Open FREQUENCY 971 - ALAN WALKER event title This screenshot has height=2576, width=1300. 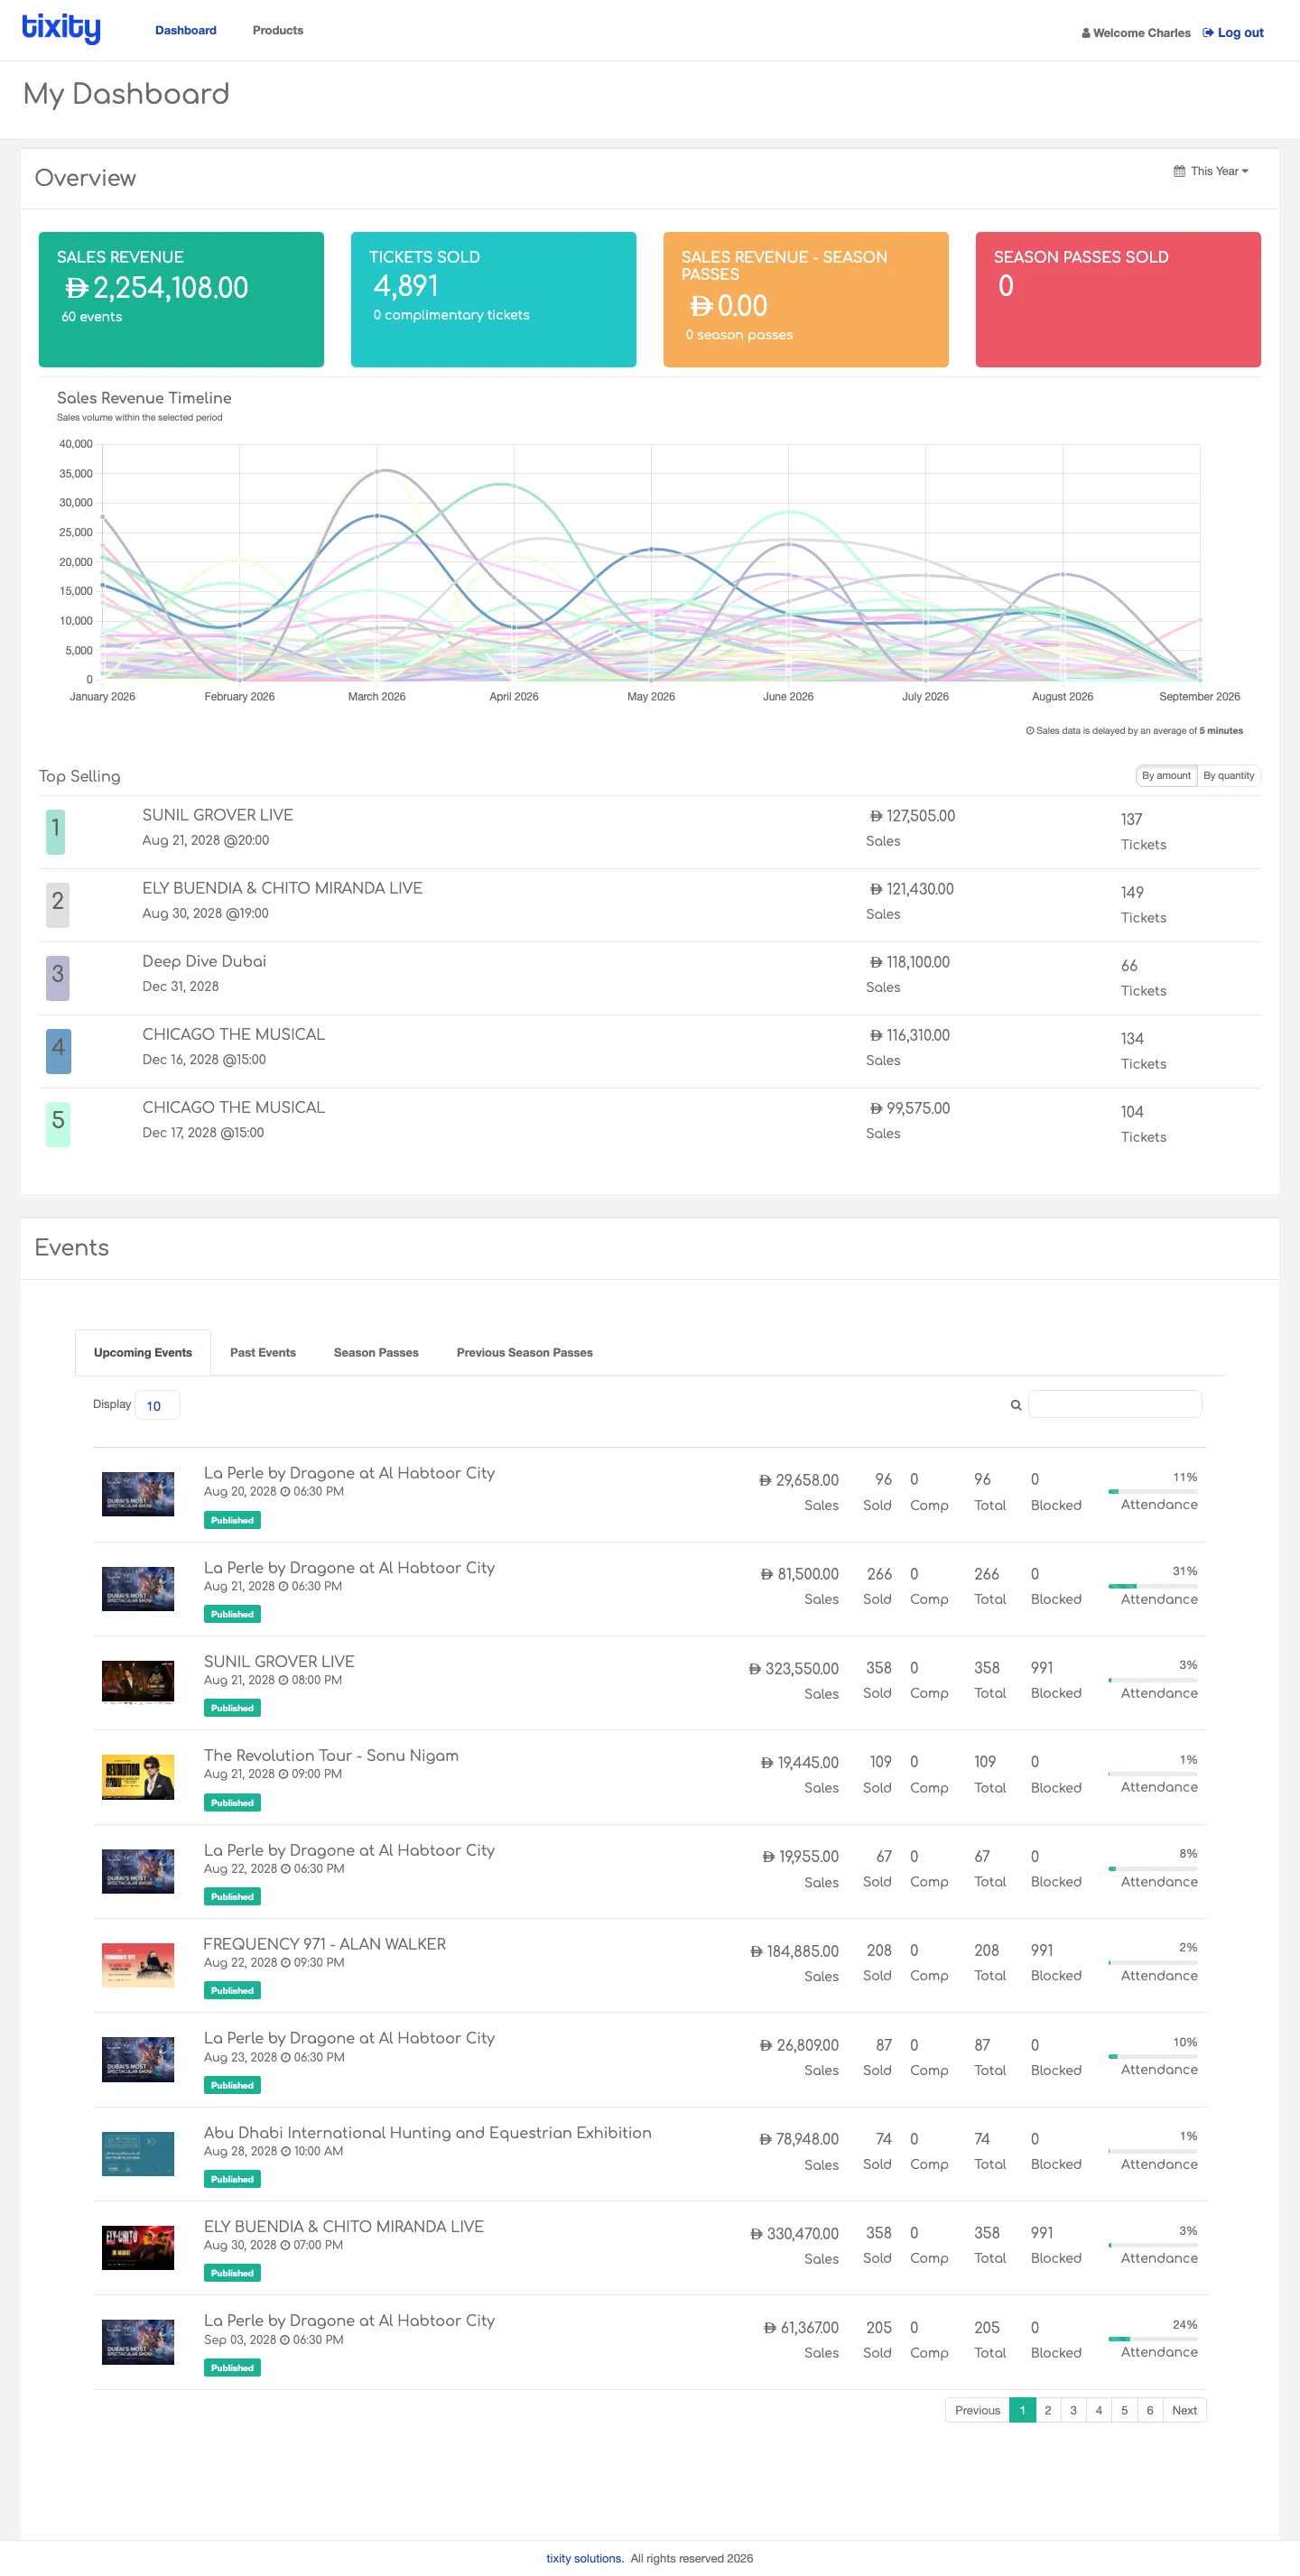[x=325, y=1943]
